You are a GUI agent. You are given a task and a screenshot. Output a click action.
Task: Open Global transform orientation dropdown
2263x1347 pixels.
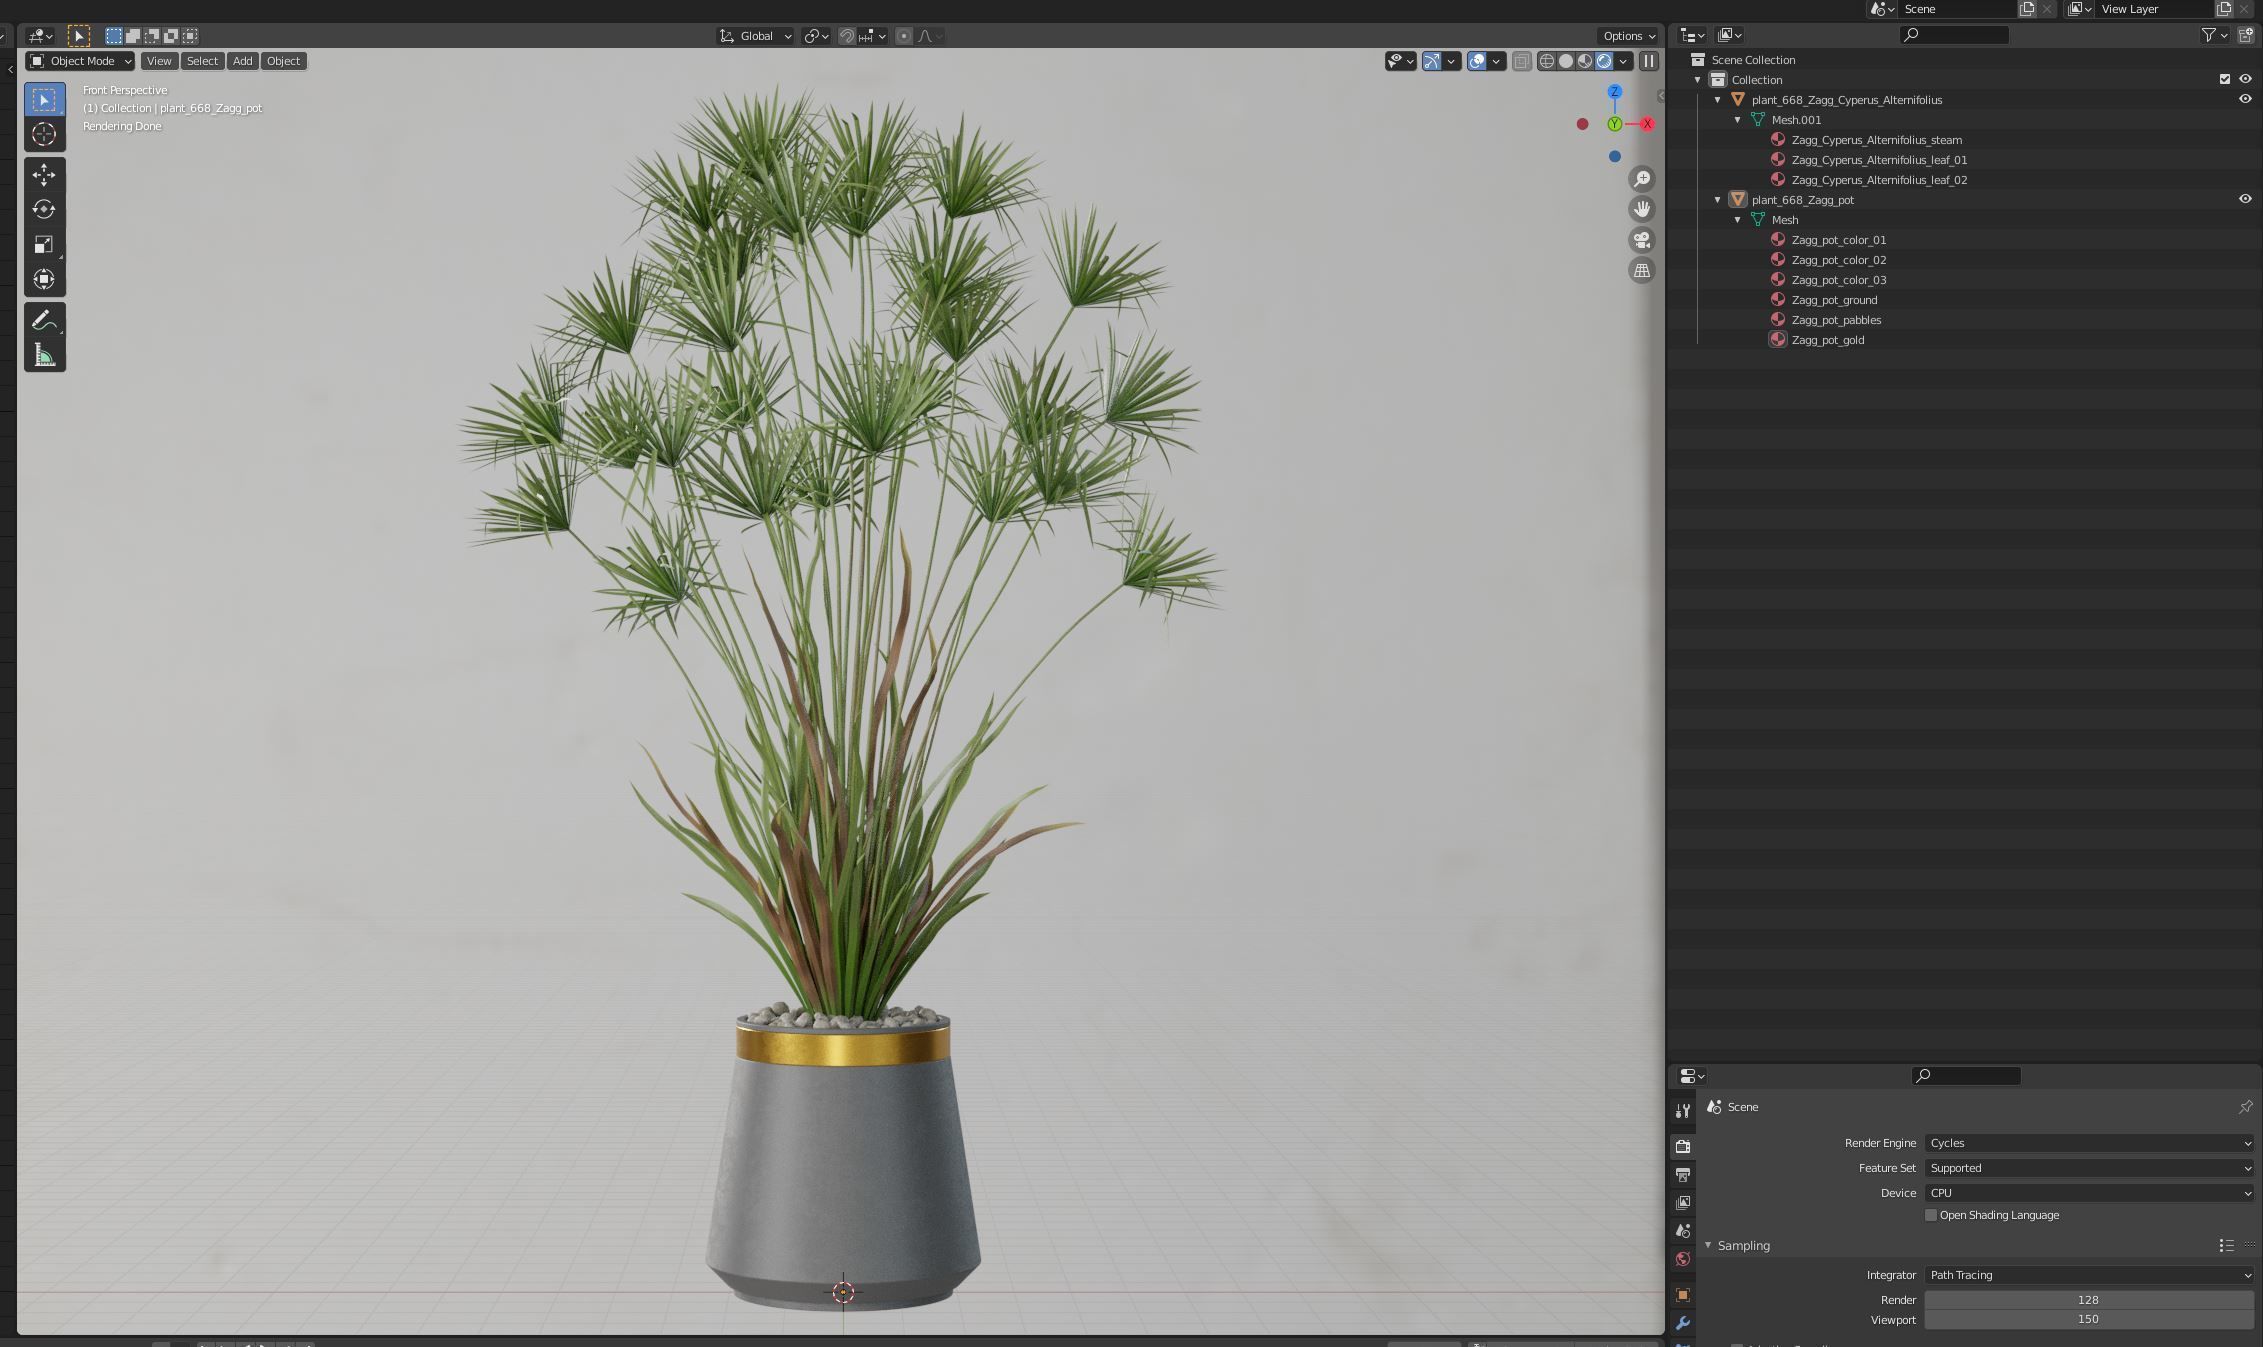[x=755, y=36]
